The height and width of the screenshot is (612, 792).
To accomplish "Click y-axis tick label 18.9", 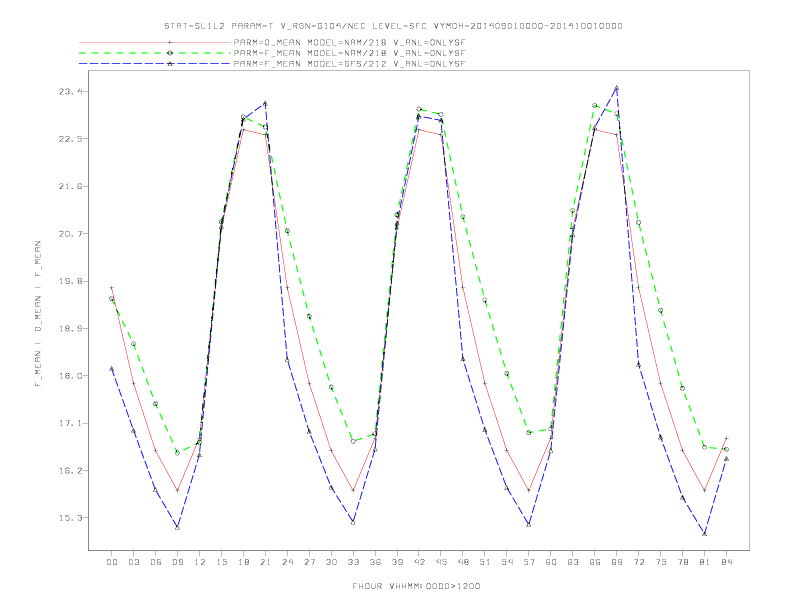I will click(70, 328).
